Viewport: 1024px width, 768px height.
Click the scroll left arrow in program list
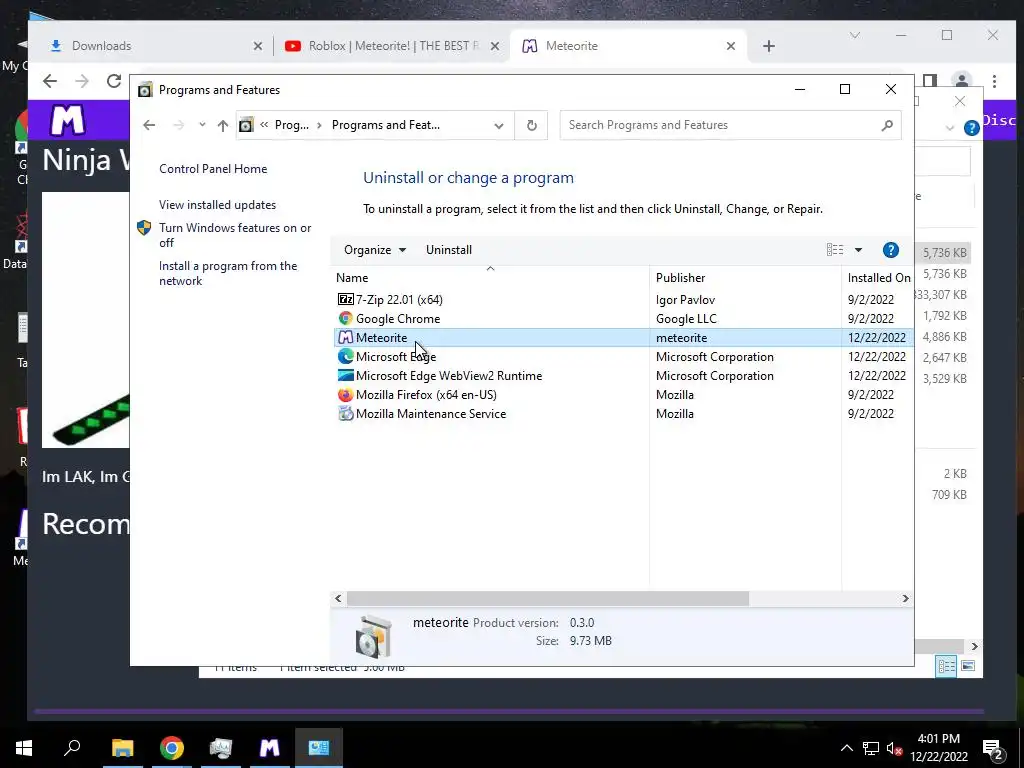coord(338,598)
